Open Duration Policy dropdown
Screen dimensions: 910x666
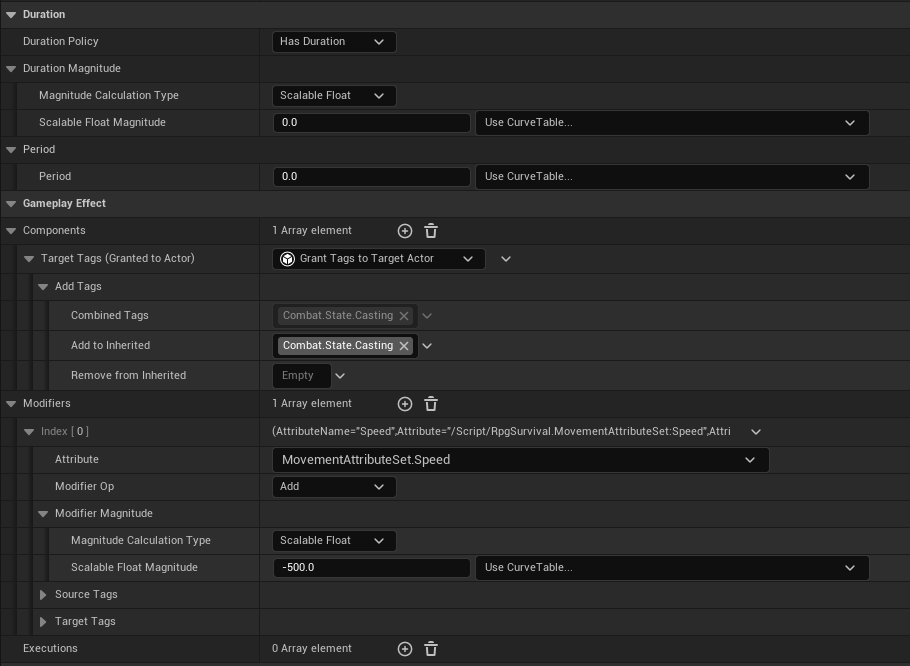(334, 42)
